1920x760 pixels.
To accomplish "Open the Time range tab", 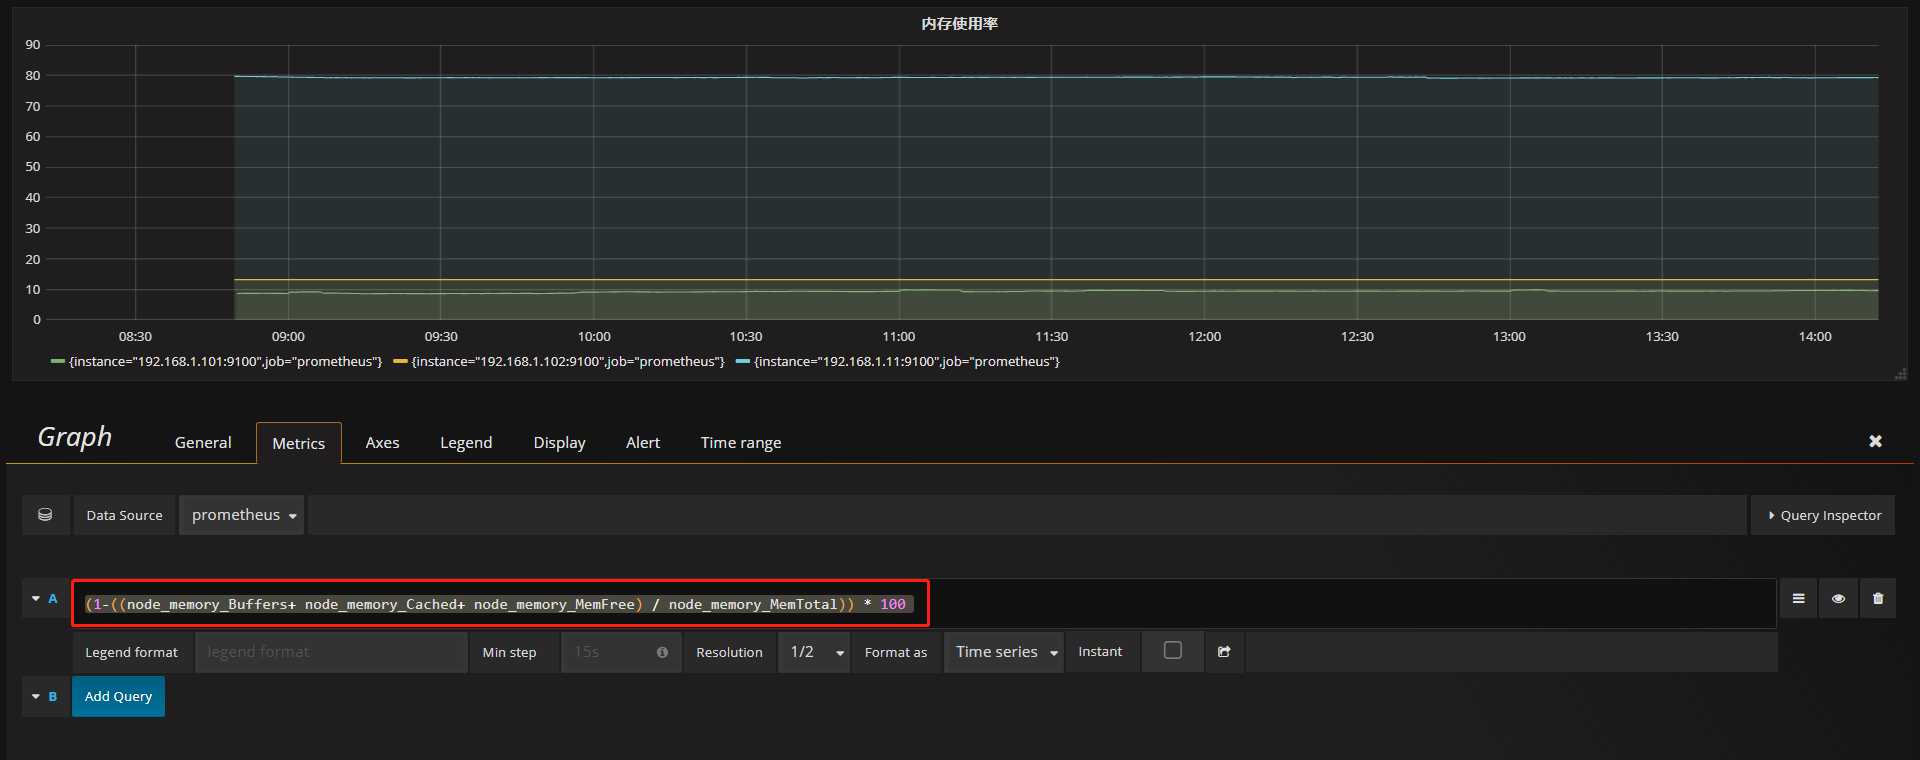I will click(x=741, y=442).
